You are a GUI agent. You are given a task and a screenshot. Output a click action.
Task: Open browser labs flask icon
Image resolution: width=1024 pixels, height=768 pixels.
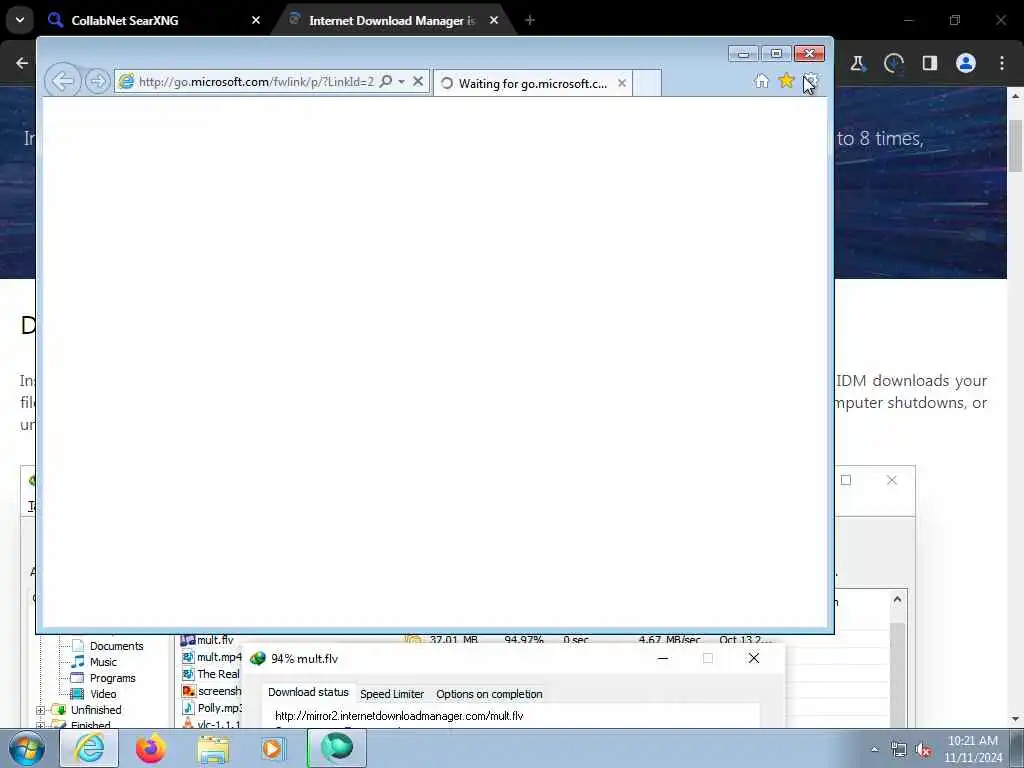(857, 63)
